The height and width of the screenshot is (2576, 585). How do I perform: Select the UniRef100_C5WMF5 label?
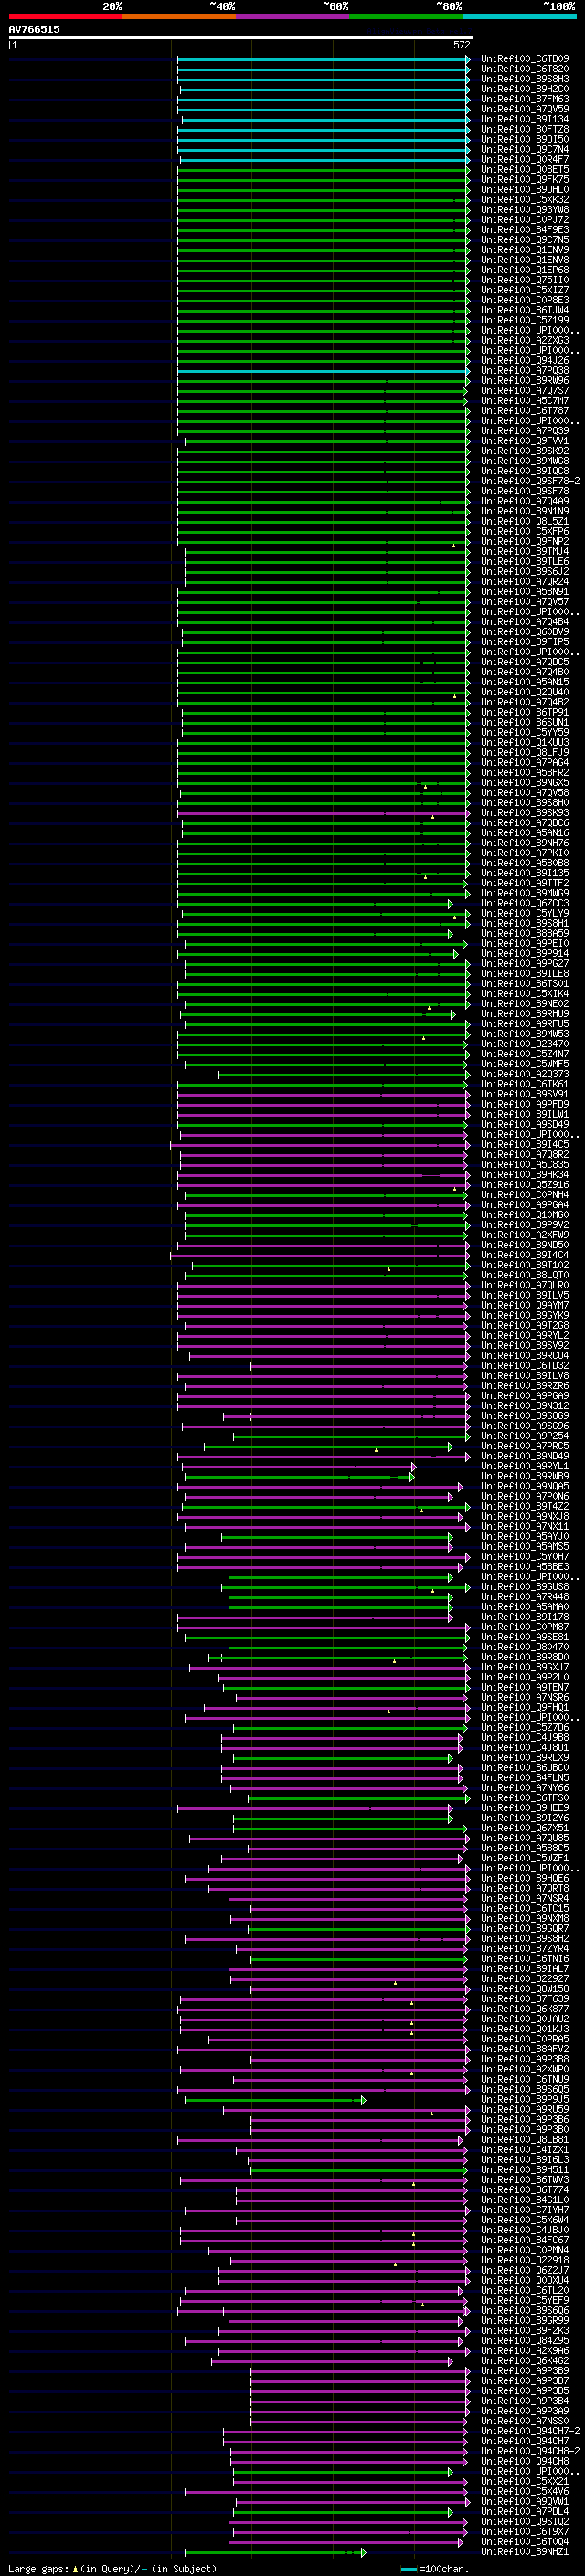tap(525, 1064)
